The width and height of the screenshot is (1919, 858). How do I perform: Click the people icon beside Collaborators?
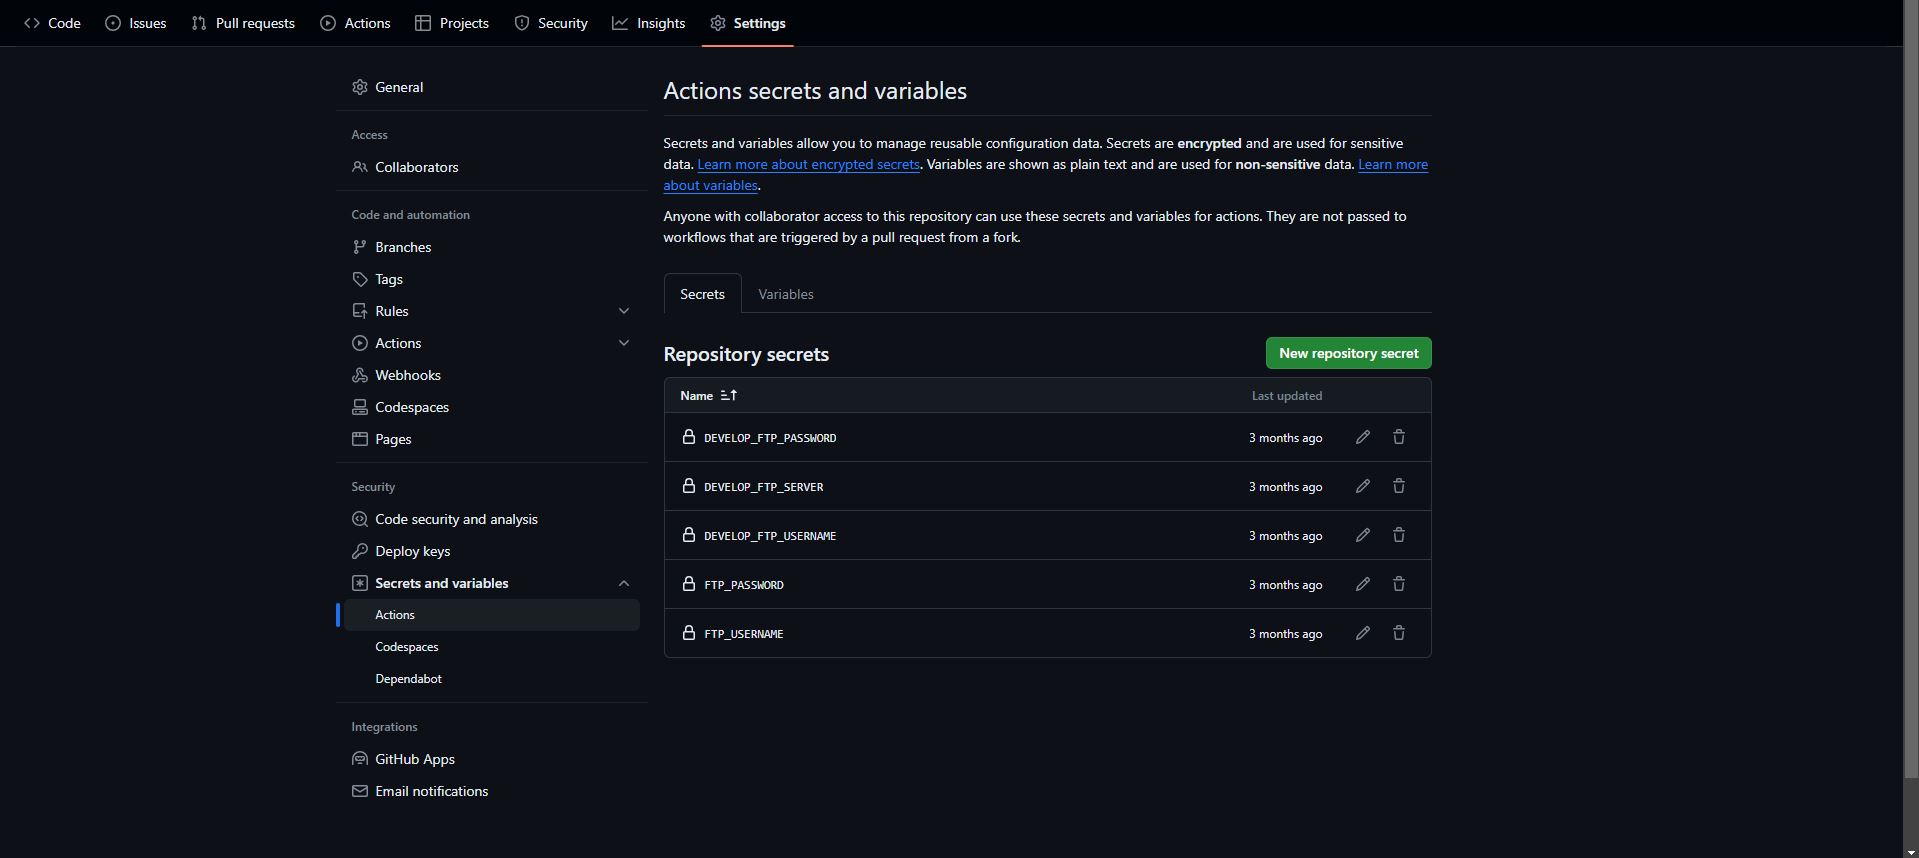(360, 167)
